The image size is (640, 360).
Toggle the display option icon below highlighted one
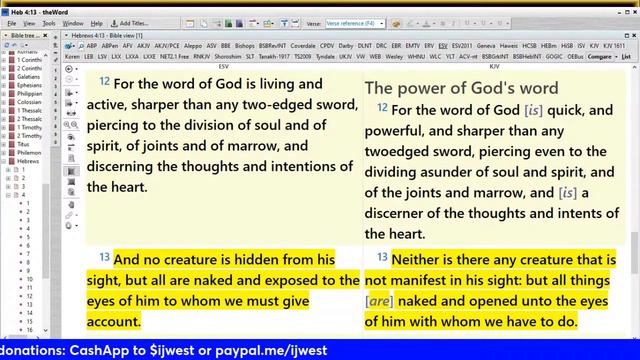click(x=71, y=182)
